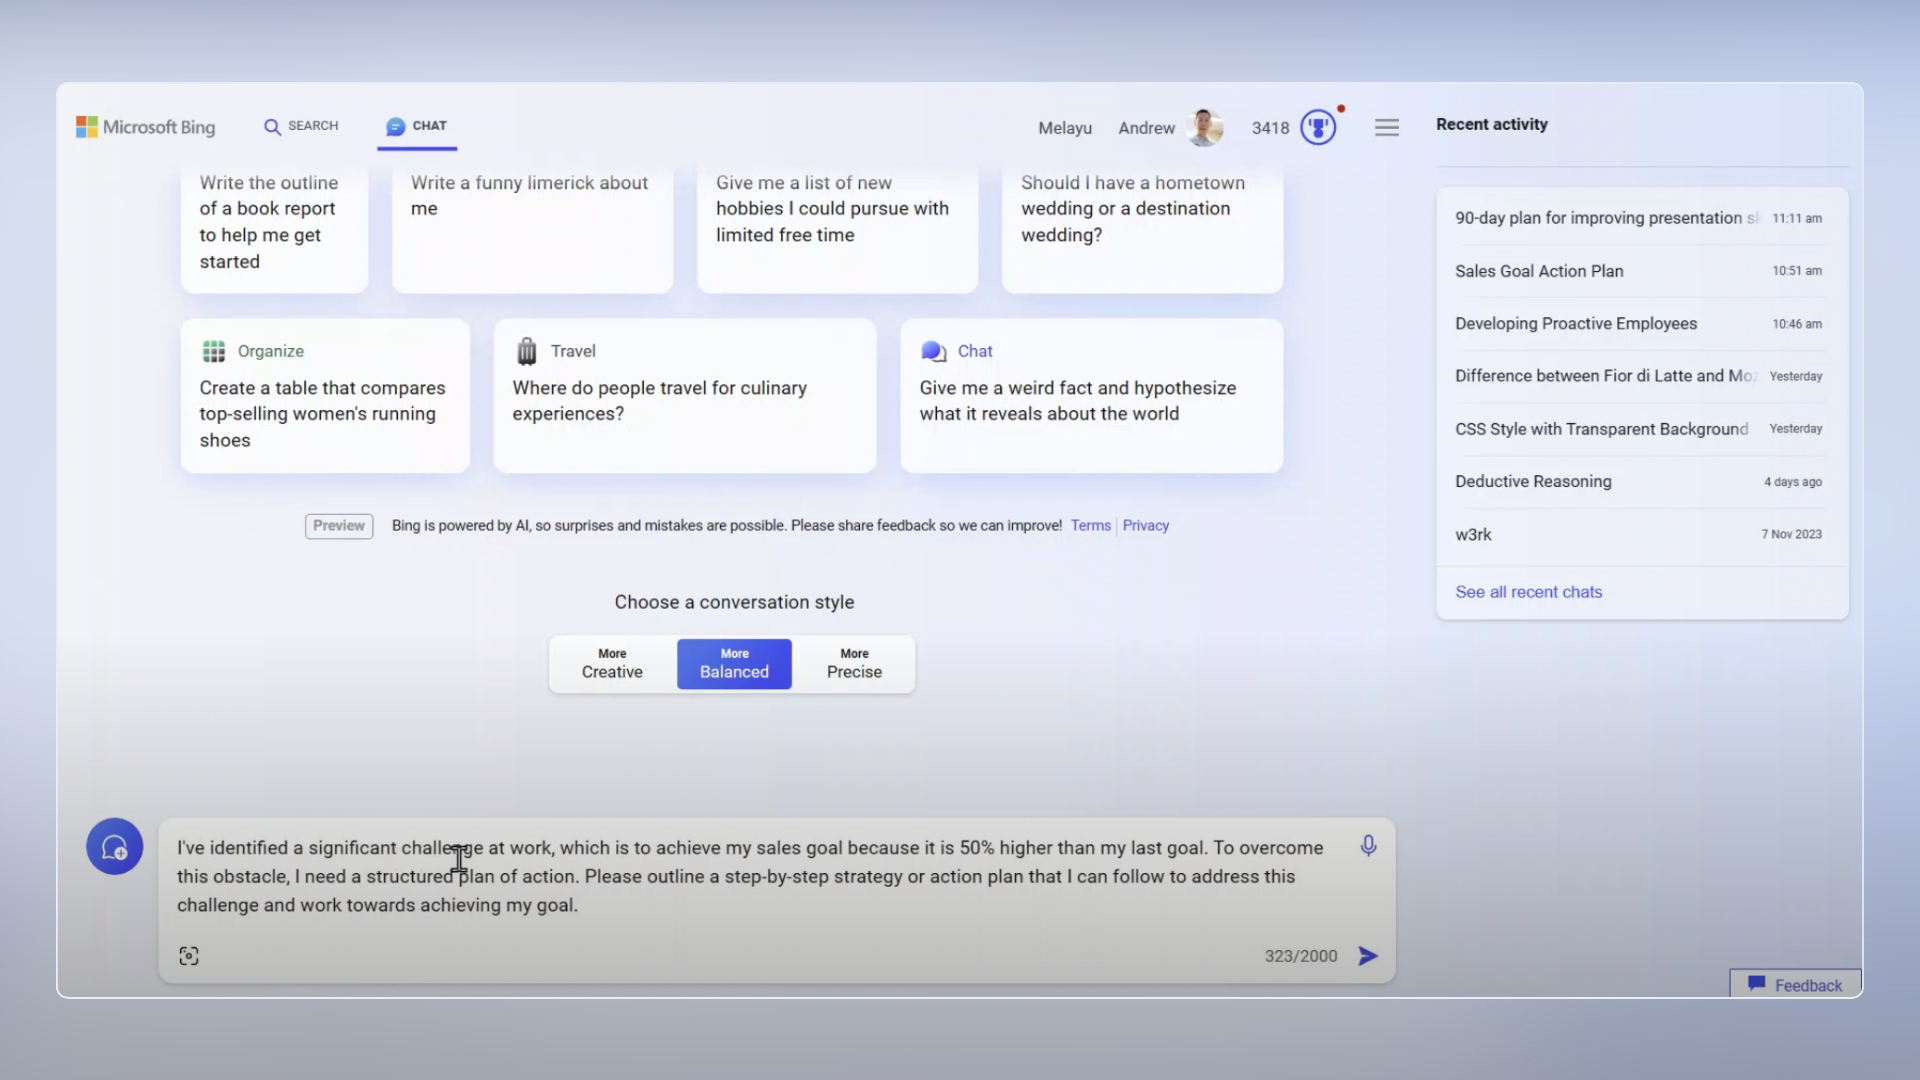The image size is (1920, 1080).
Task: Expand See all recent chats link
Action: [1530, 591]
